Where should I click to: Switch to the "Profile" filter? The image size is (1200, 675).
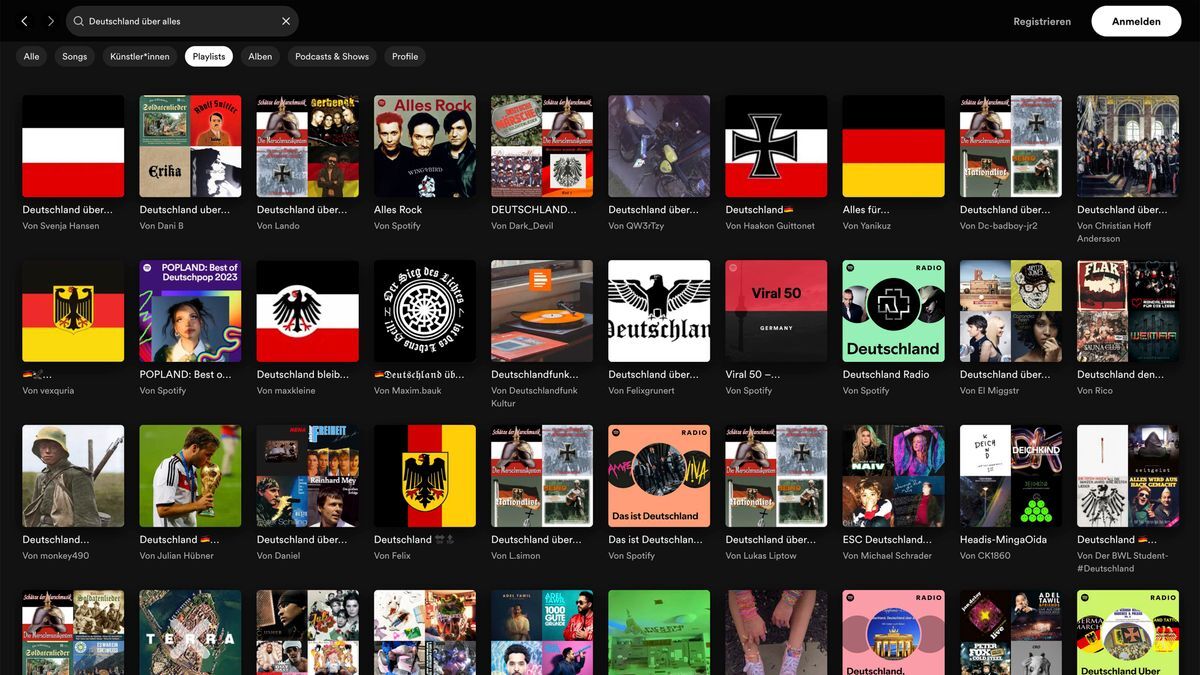point(405,57)
